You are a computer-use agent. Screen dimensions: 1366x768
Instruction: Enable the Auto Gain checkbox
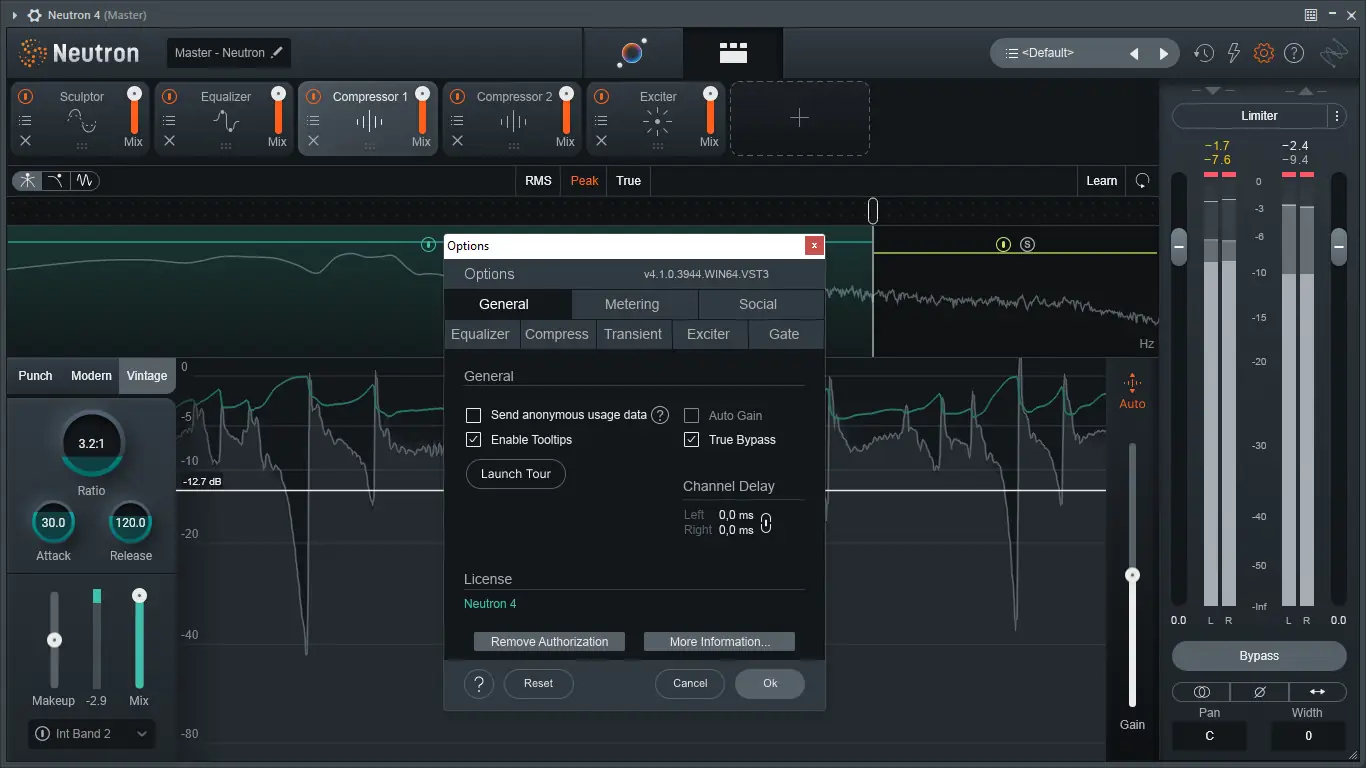691,415
